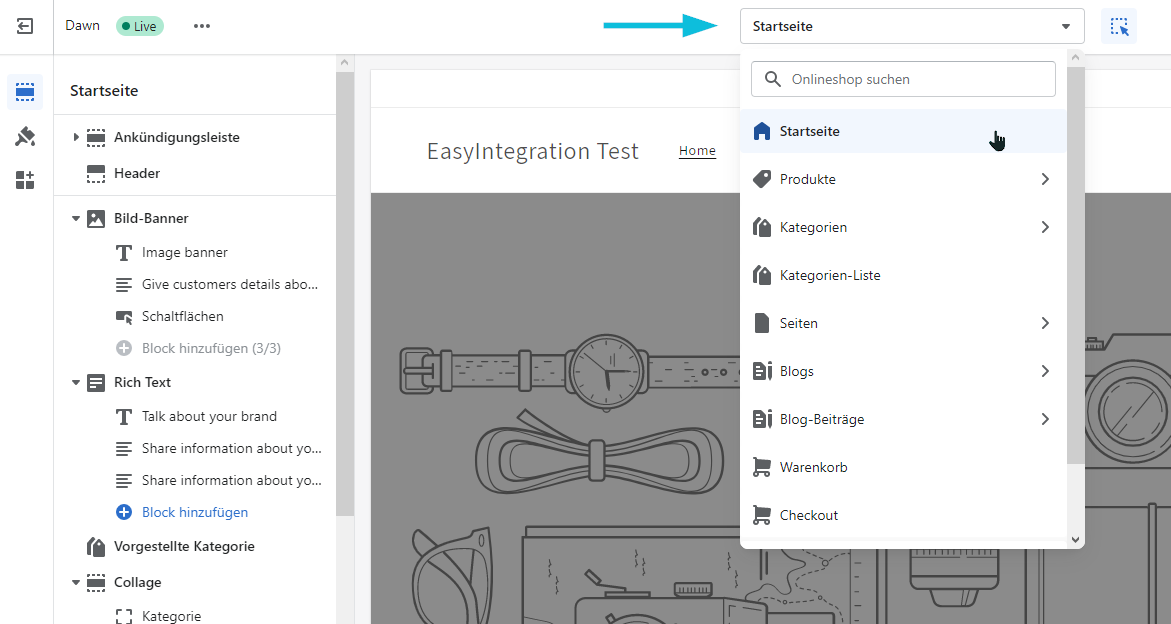Screen dimensions: 1171x624
Task: Click paragraph icon beside Give customers details
Action: [124, 285]
